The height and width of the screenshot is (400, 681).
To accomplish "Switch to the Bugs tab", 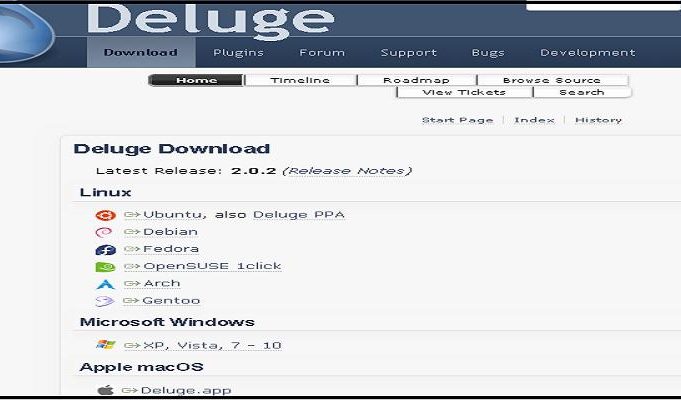I will (x=488, y=53).
